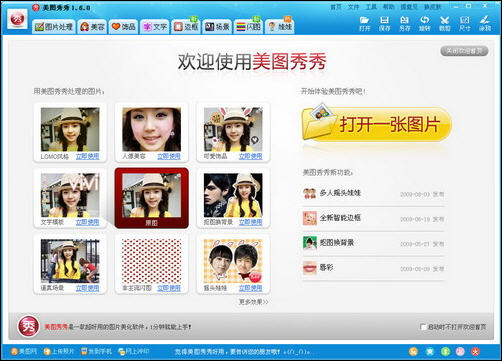Open the 多人摇头娃娃 new feature entry
The image size is (502, 361).
click(x=373, y=193)
